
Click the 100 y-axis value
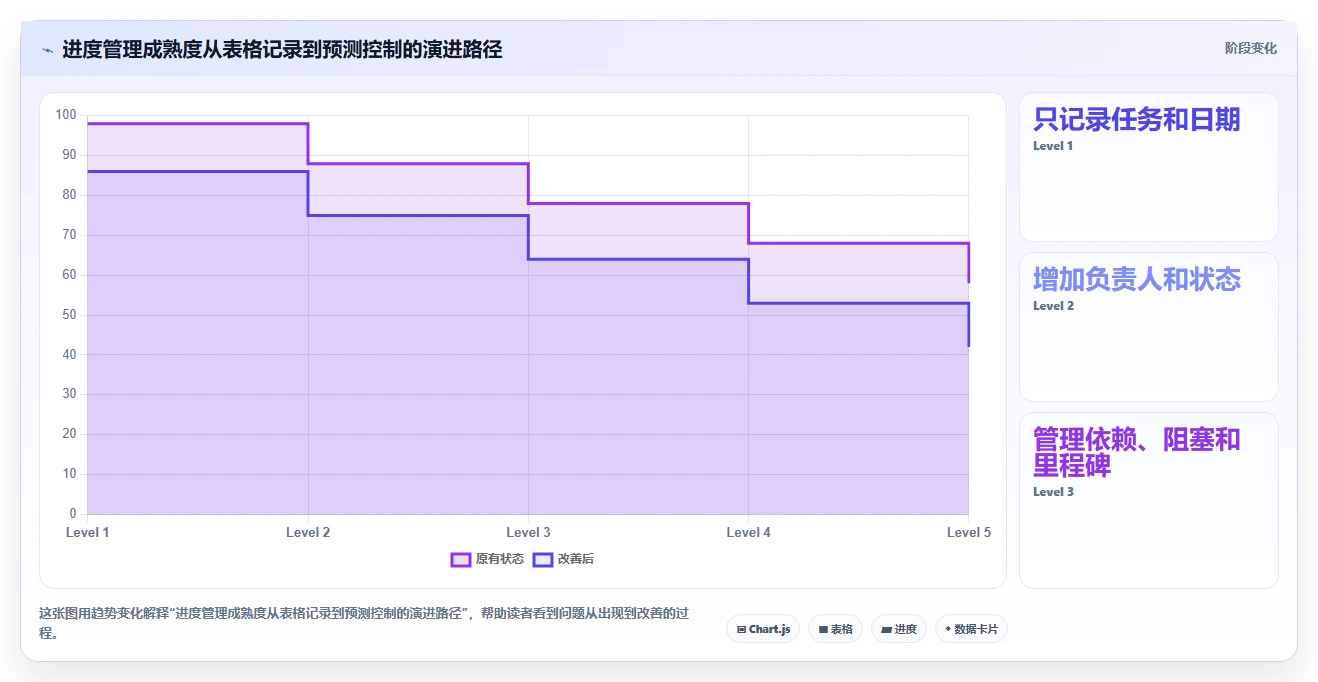66,115
